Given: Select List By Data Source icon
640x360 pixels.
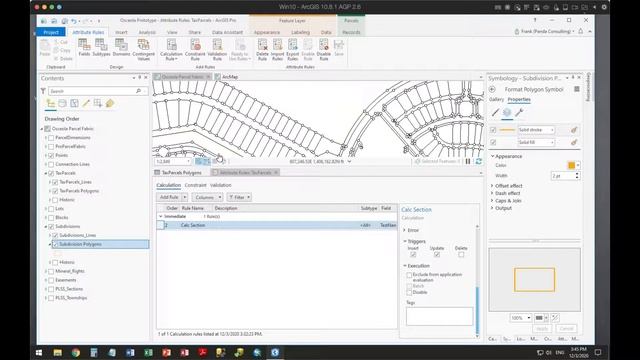Looking at the screenshot, I should 62,104.
